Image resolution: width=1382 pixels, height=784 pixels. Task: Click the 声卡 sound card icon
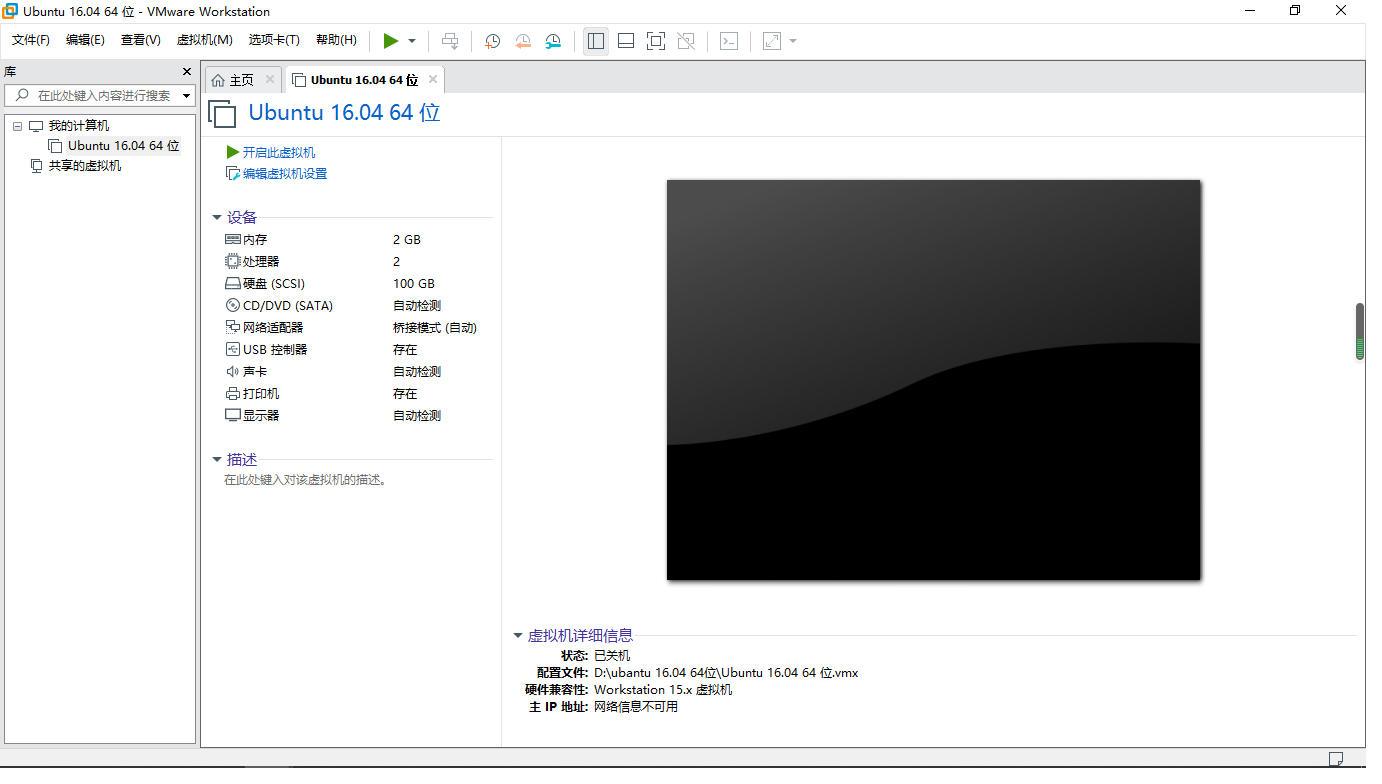pyautogui.click(x=233, y=372)
